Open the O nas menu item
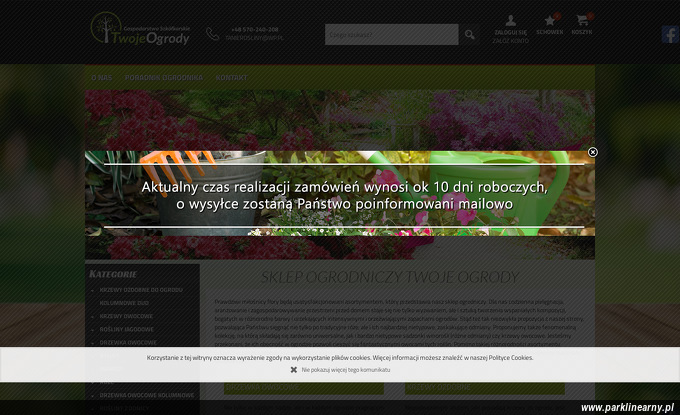680x415 pixels. 101,78
